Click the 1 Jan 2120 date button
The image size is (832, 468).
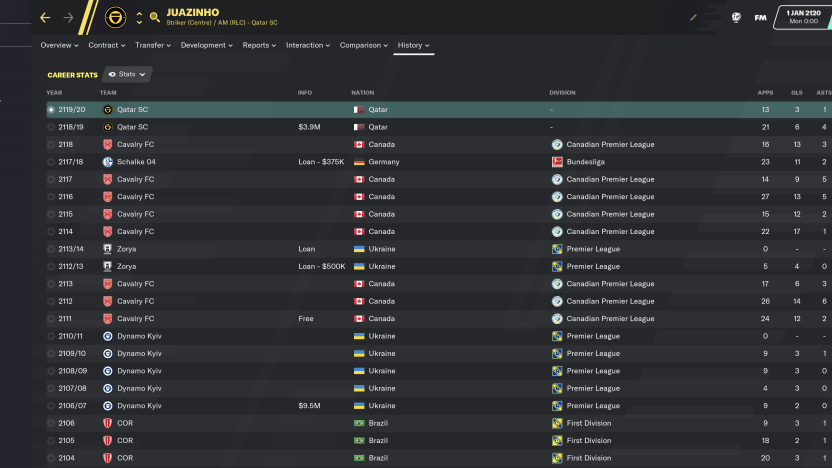coord(803,17)
